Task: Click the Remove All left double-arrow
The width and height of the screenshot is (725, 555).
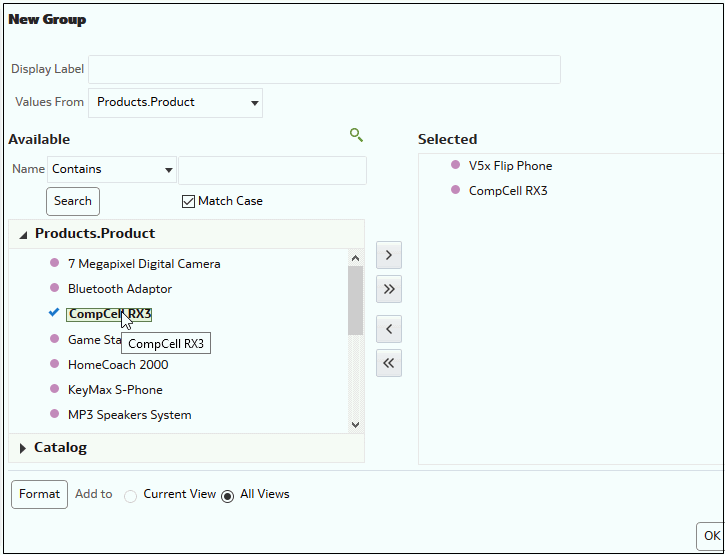Action: click(x=389, y=363)
